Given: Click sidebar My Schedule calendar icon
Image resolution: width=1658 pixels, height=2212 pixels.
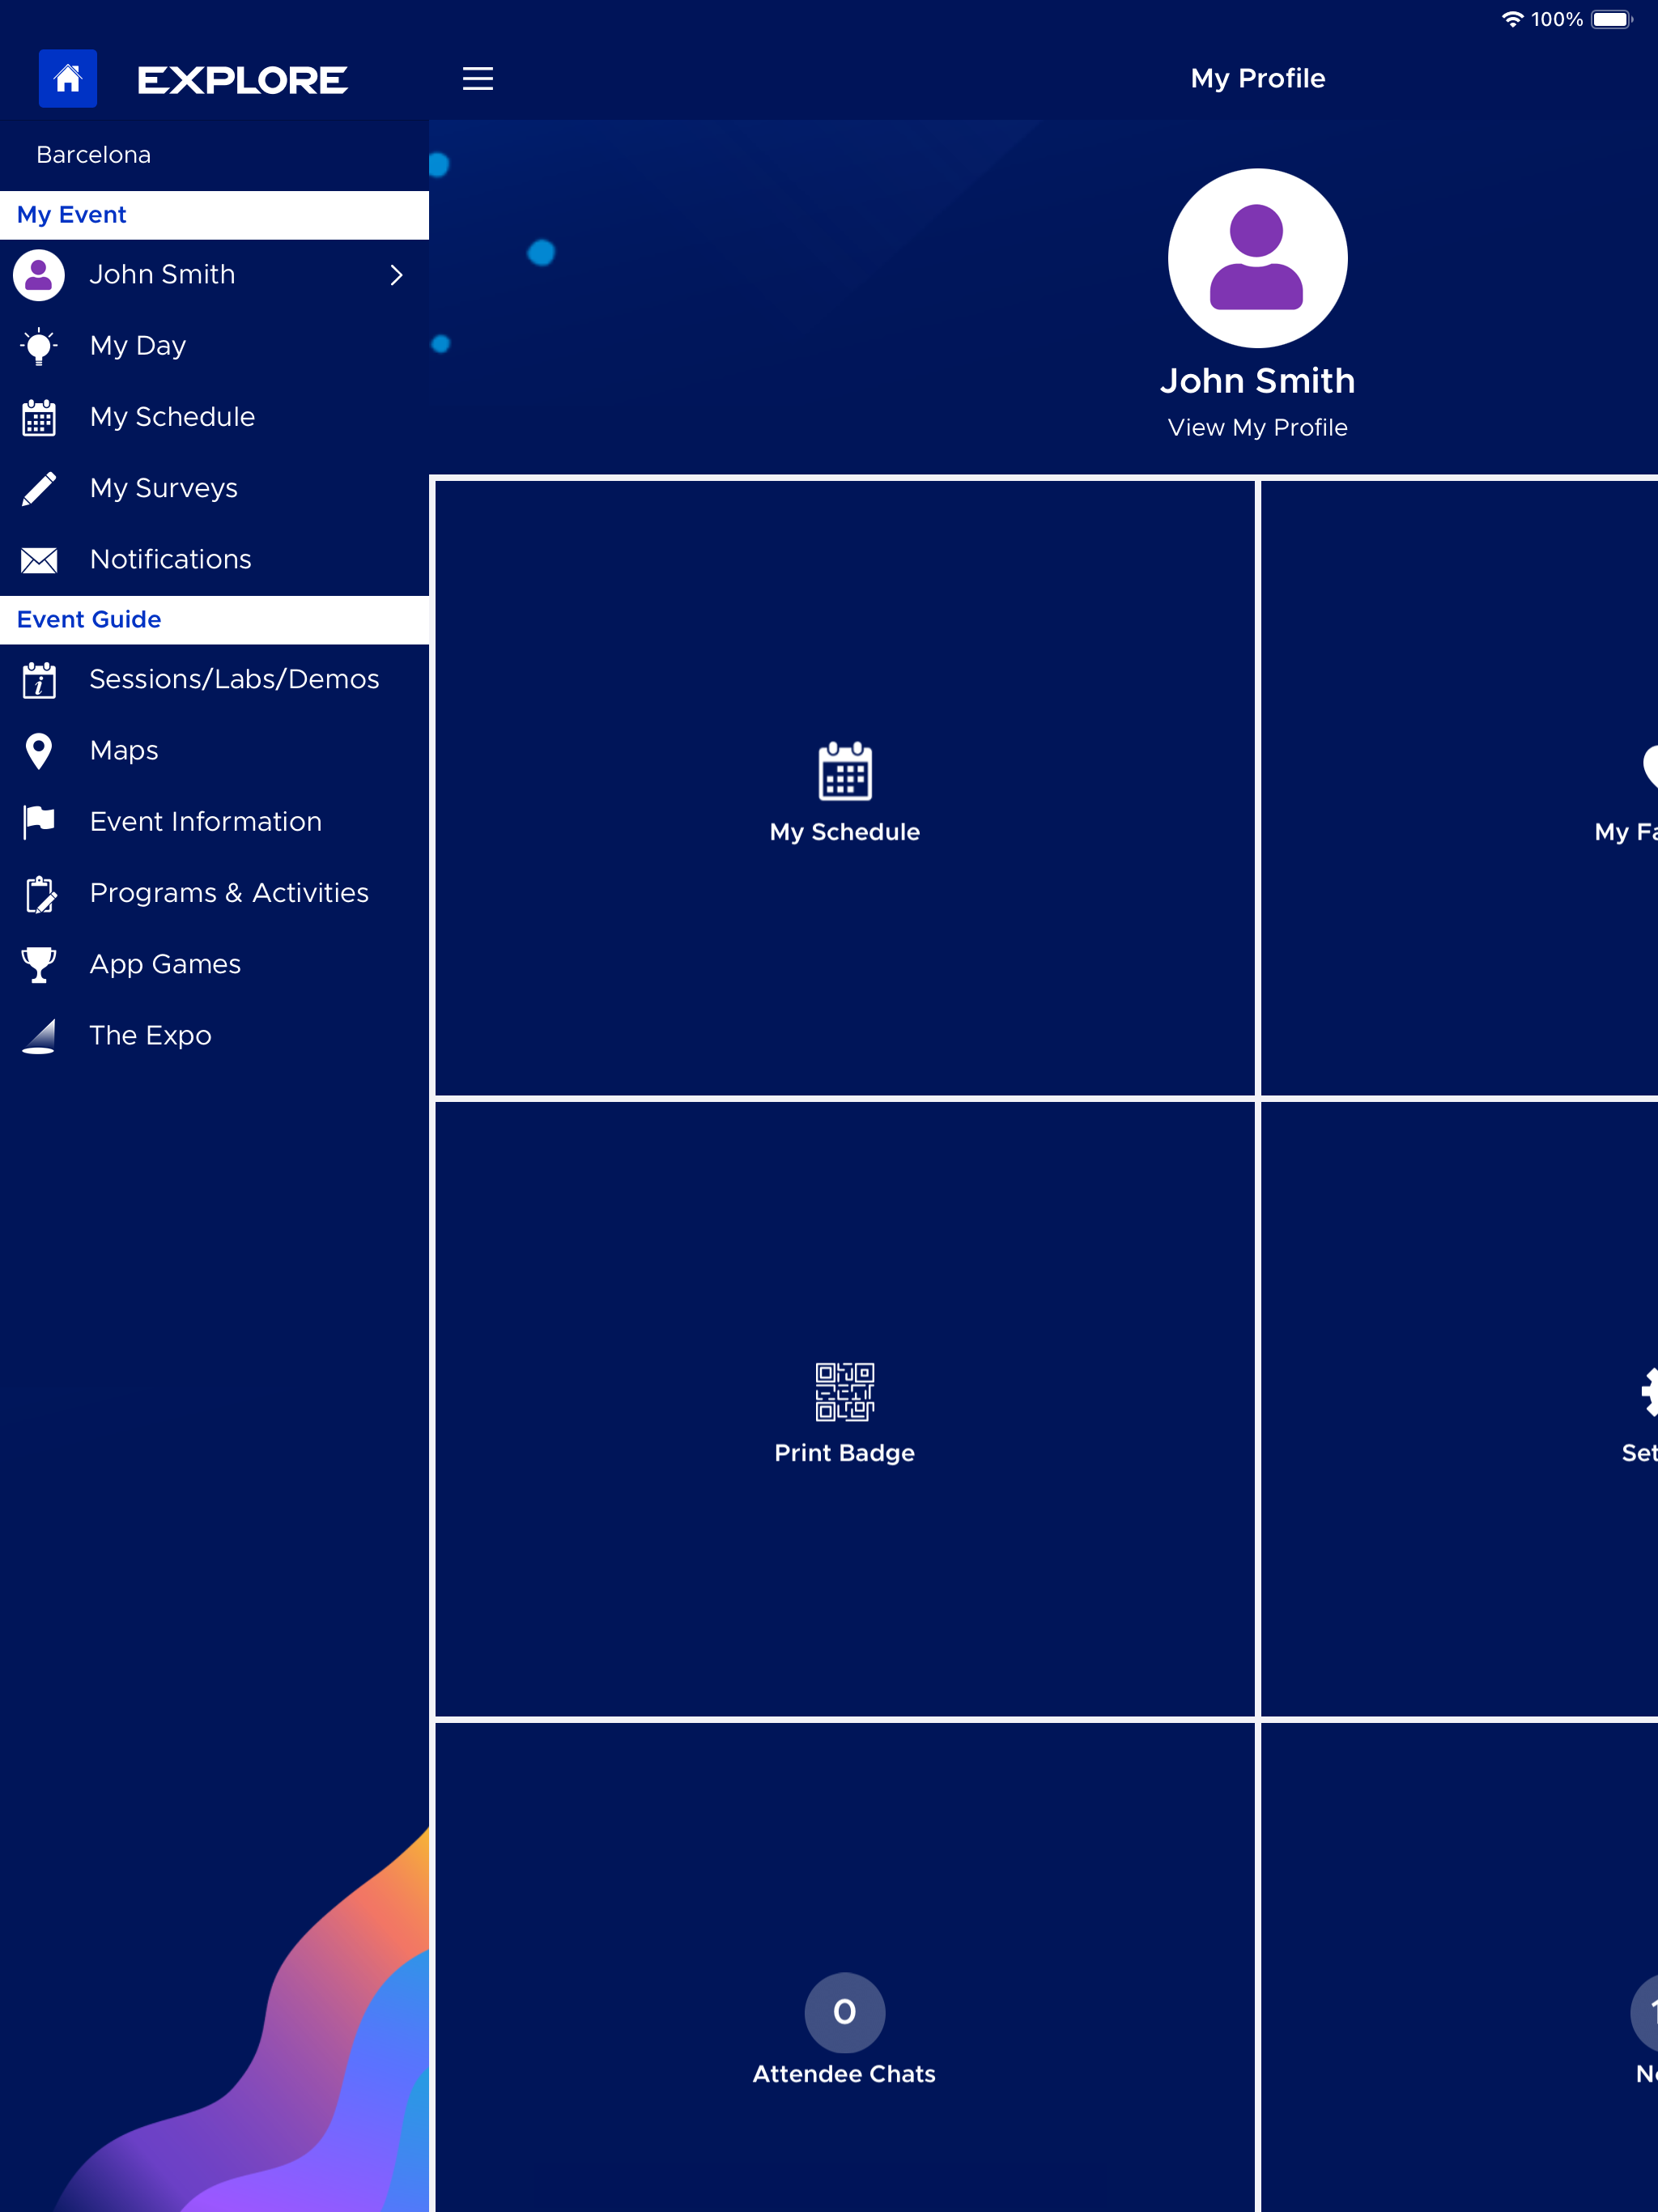Looking at the screenshot, I should pyautogui.click(x=39, y=417).
